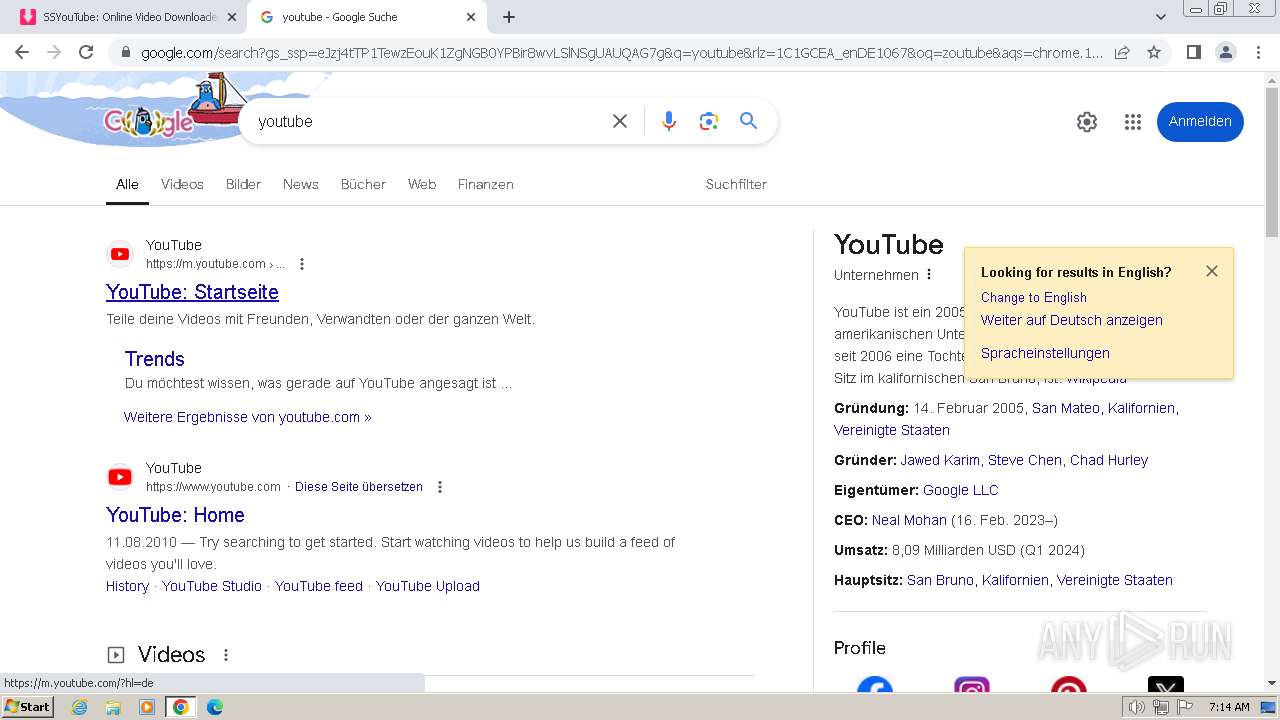Open Google Lens image search
Screen dimensions: 1280x720
click(x=709, y=121)
